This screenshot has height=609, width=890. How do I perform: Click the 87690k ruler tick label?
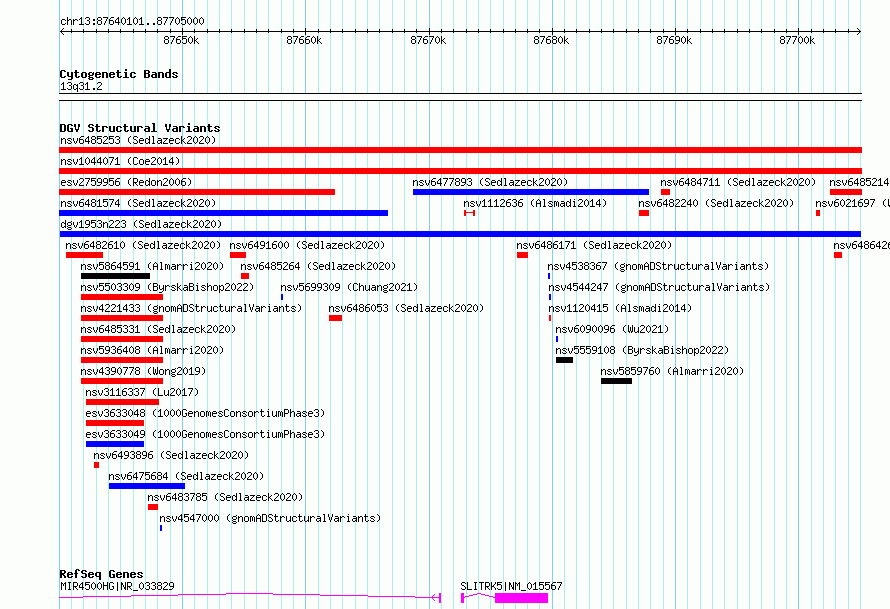674,40
